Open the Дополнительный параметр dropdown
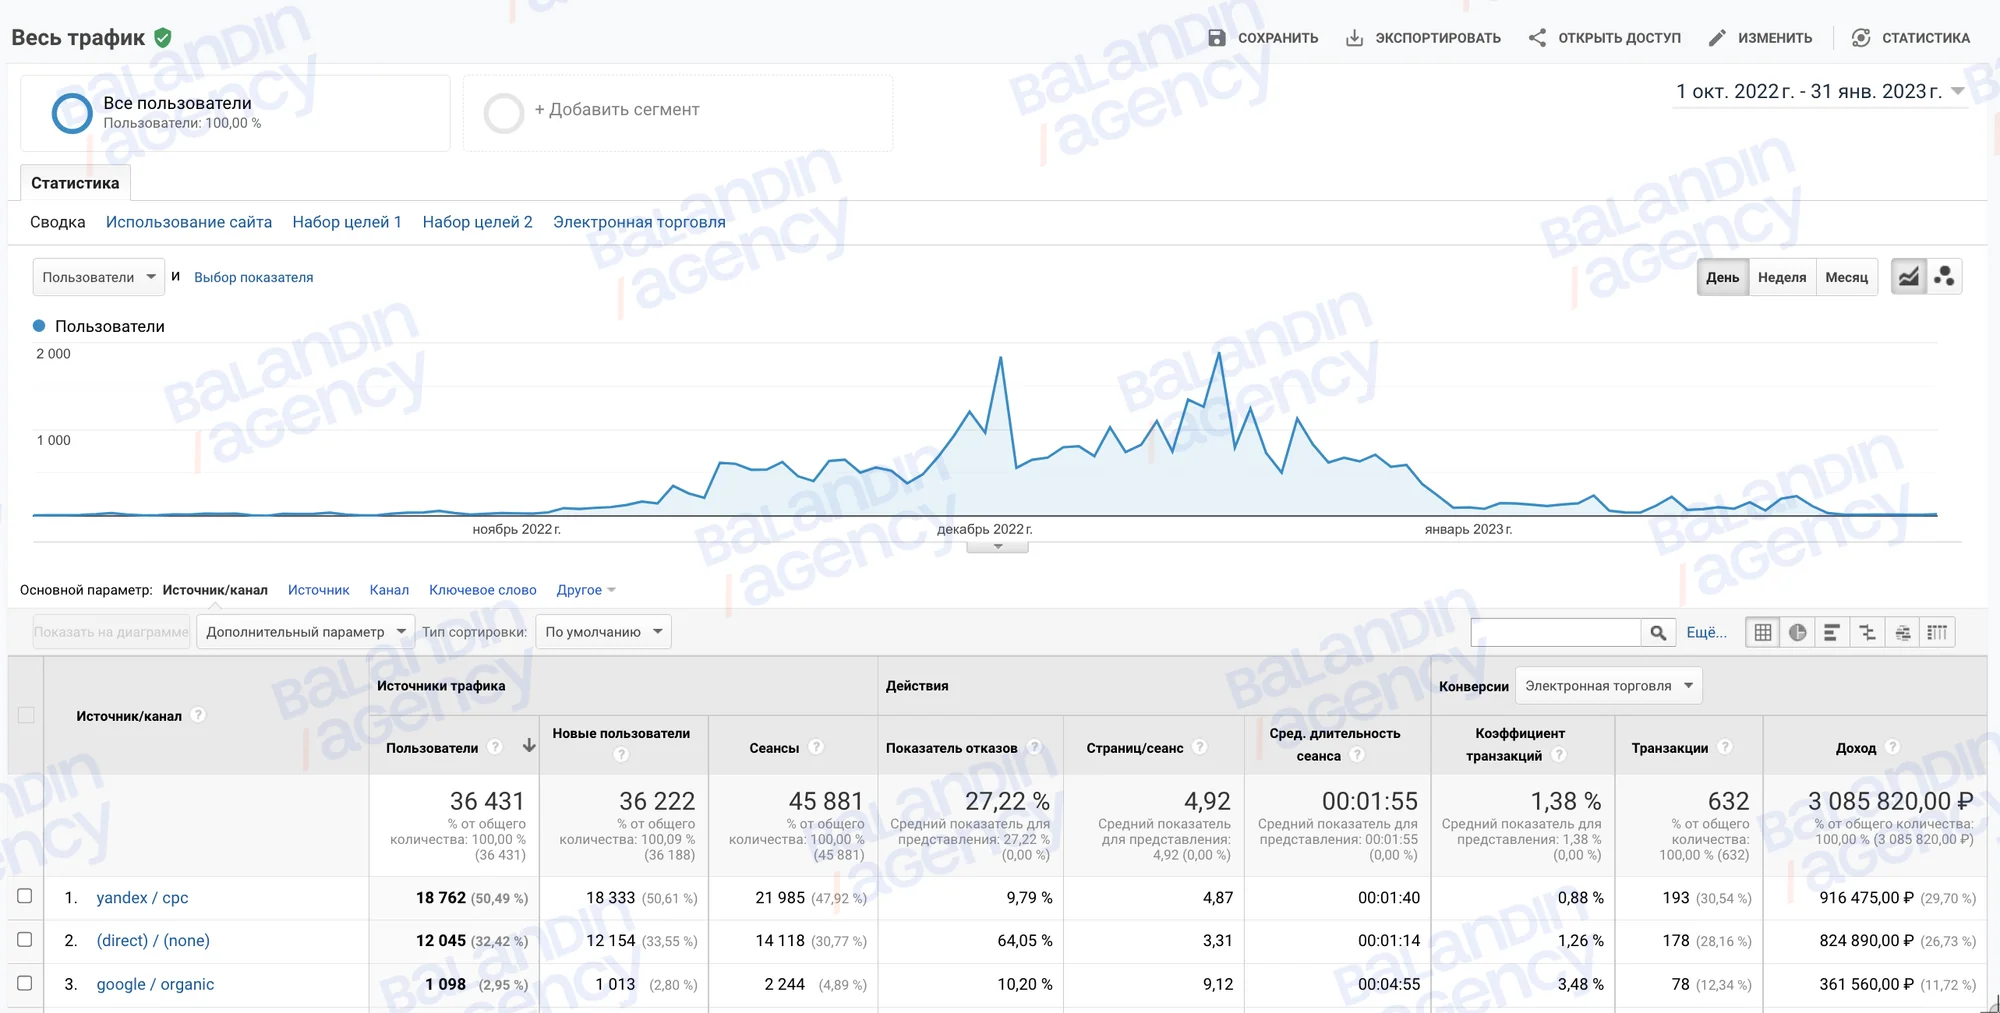2000x1013 pixels. point(305,632)
